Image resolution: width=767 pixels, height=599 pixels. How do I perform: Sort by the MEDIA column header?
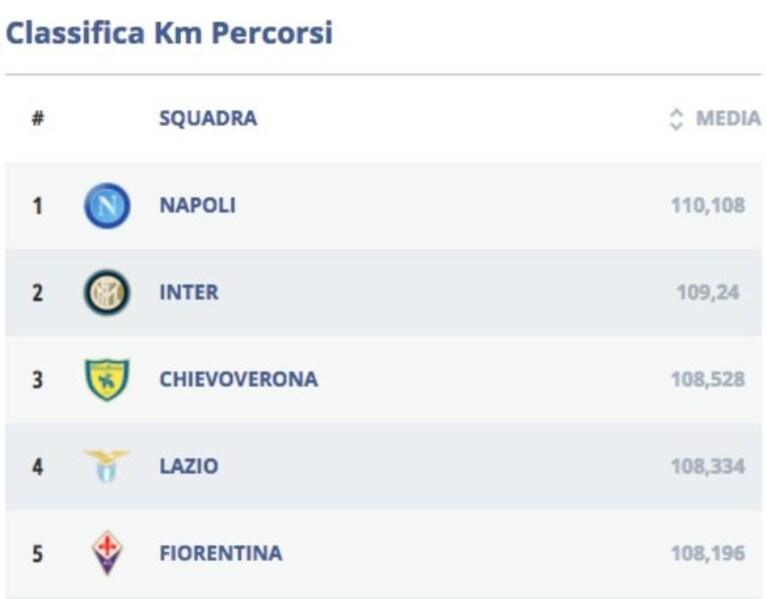728,118
